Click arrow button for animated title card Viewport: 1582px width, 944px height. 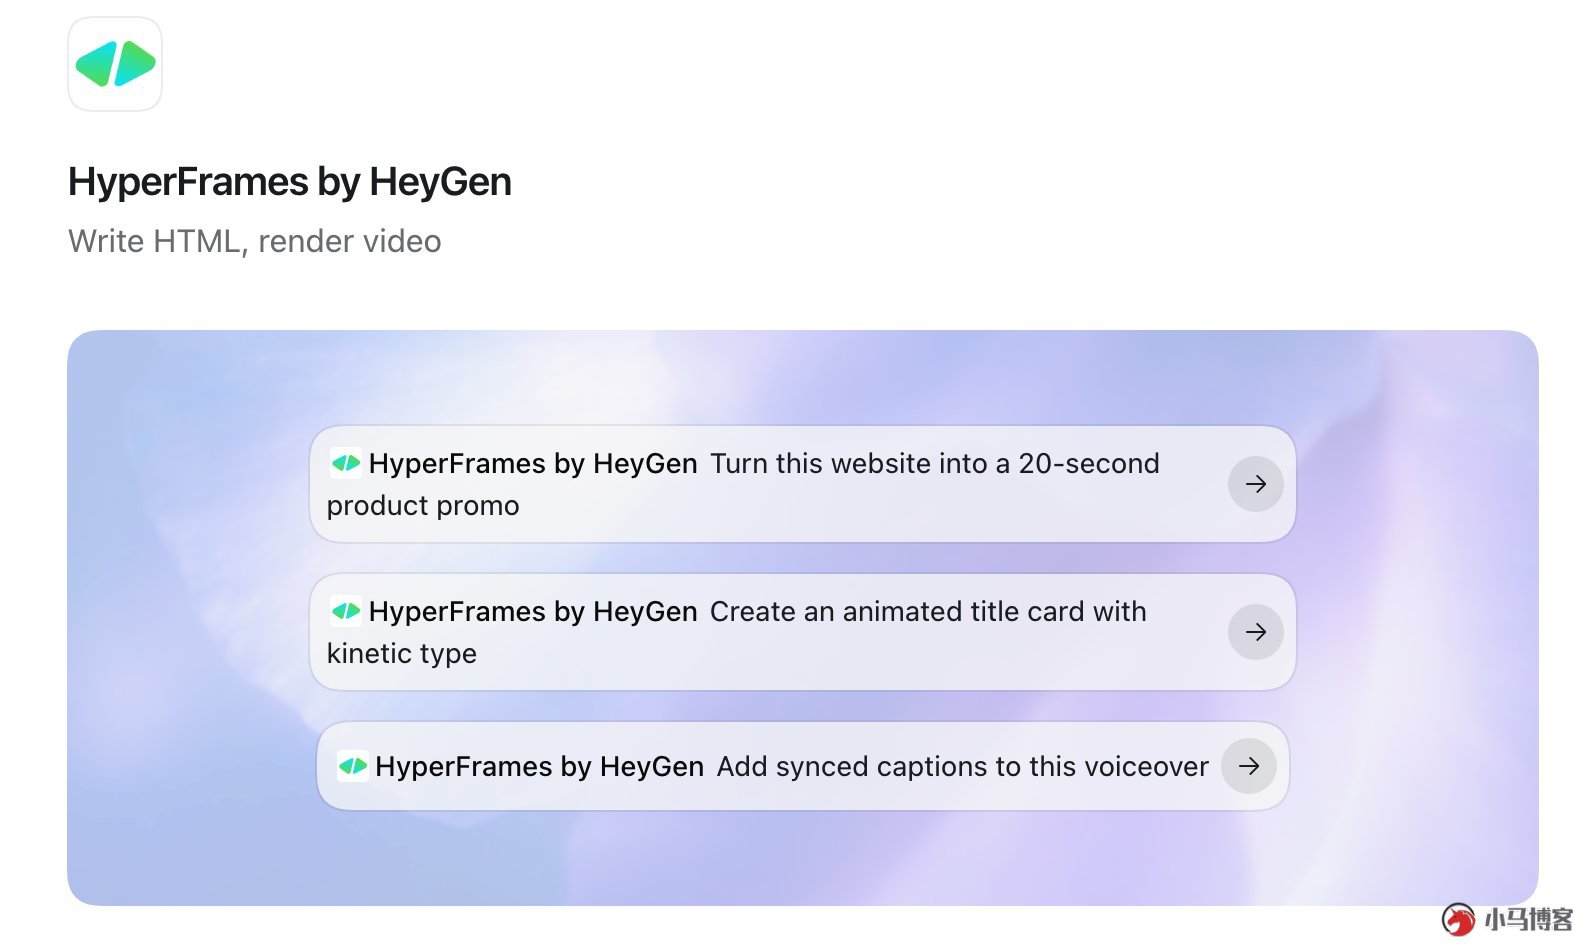point(1256,632)
